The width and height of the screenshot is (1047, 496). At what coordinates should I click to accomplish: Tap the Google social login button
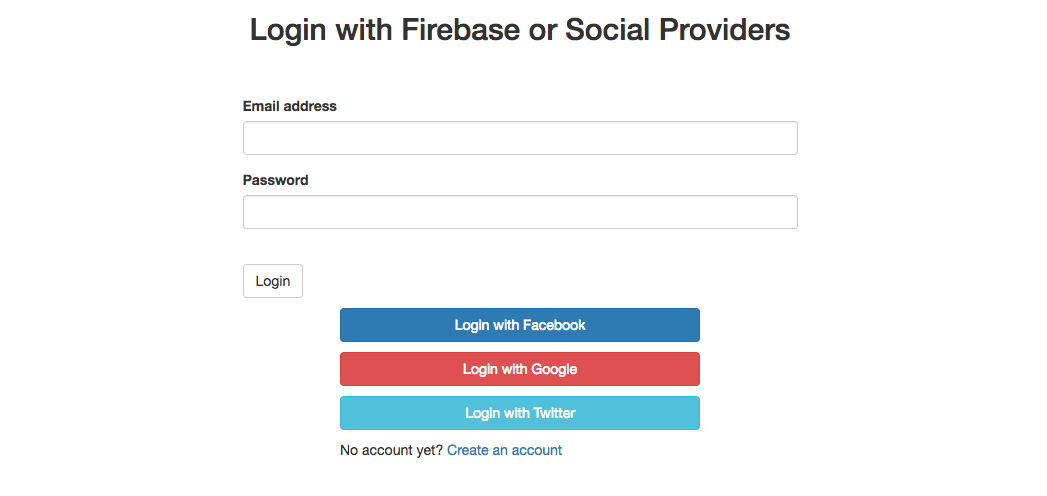point(520,369)
